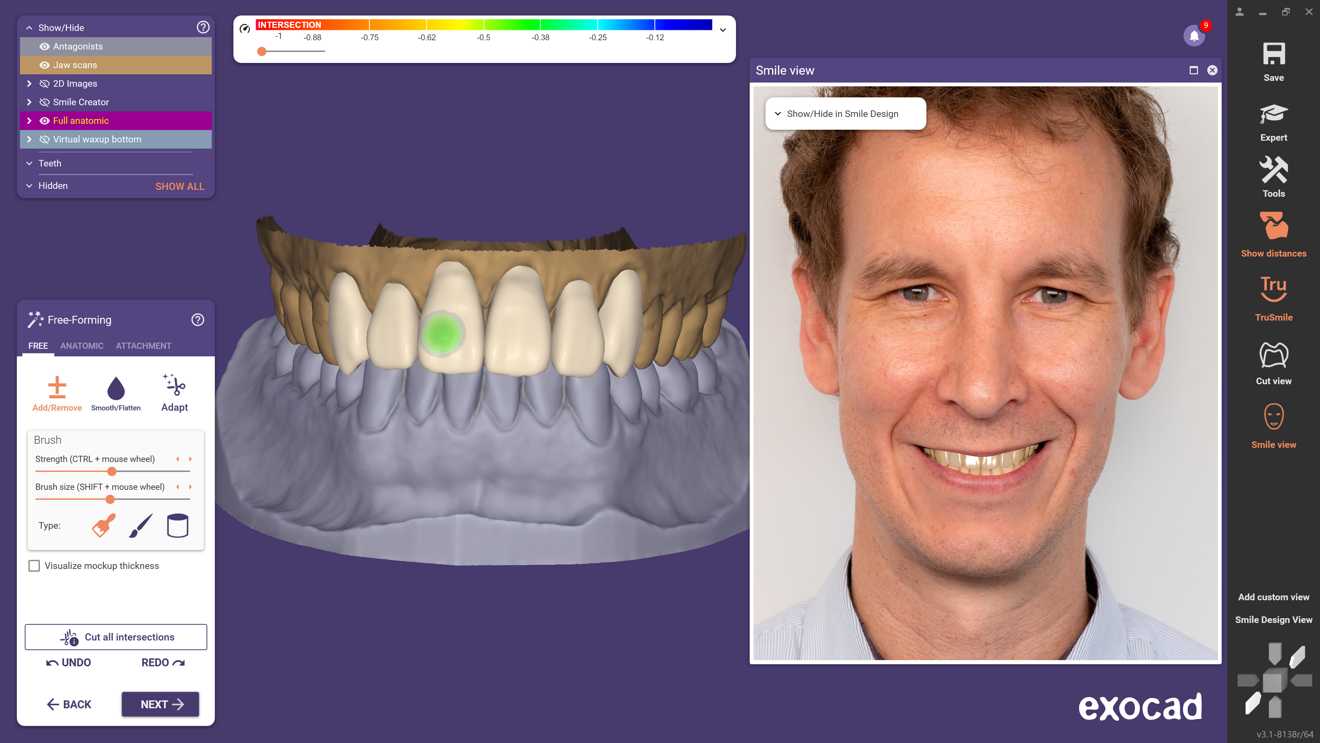Activate the Adapt tool
The width and height of the screenshot is (1320, 743).
[174, 390]
